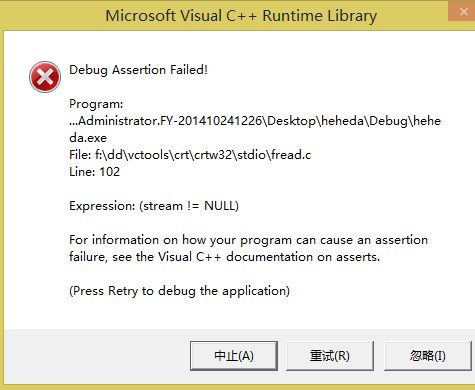Viewport: 475px width, 390px height.
Task: Click the File: label
Action: (80, 155)
